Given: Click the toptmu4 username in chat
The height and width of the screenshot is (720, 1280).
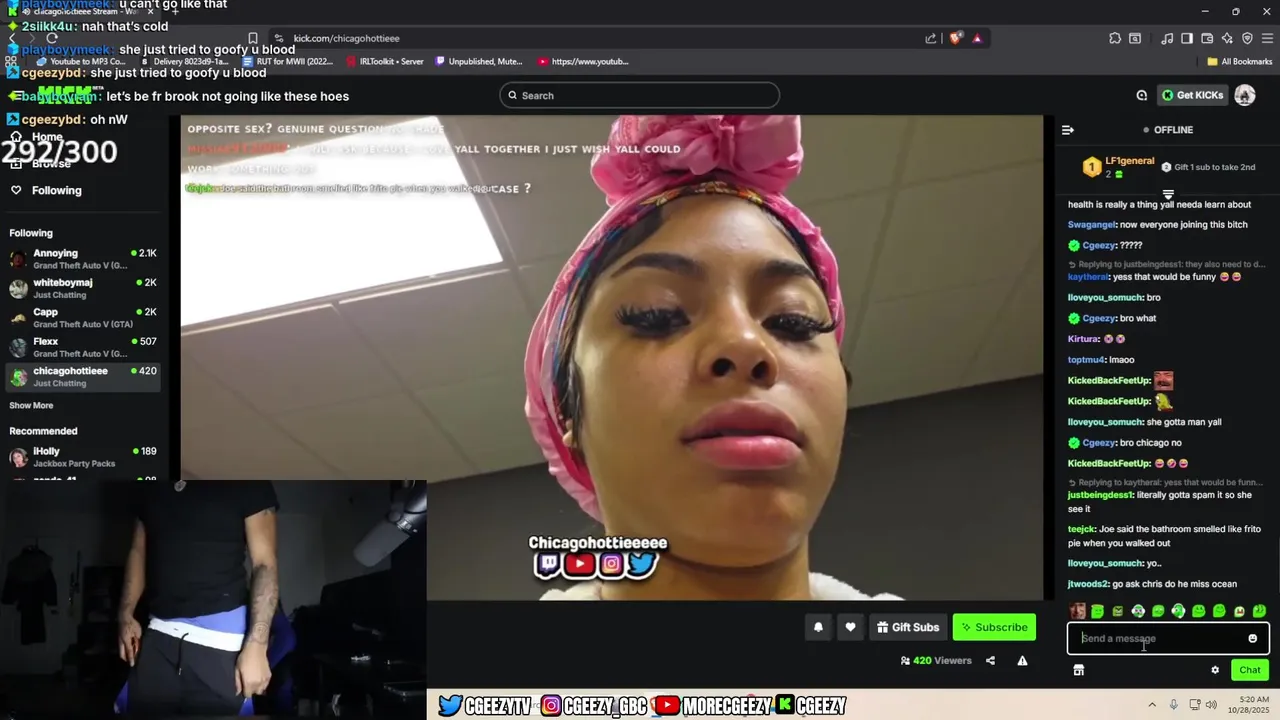Looking at the screenshot, I should coord(1086,360).
